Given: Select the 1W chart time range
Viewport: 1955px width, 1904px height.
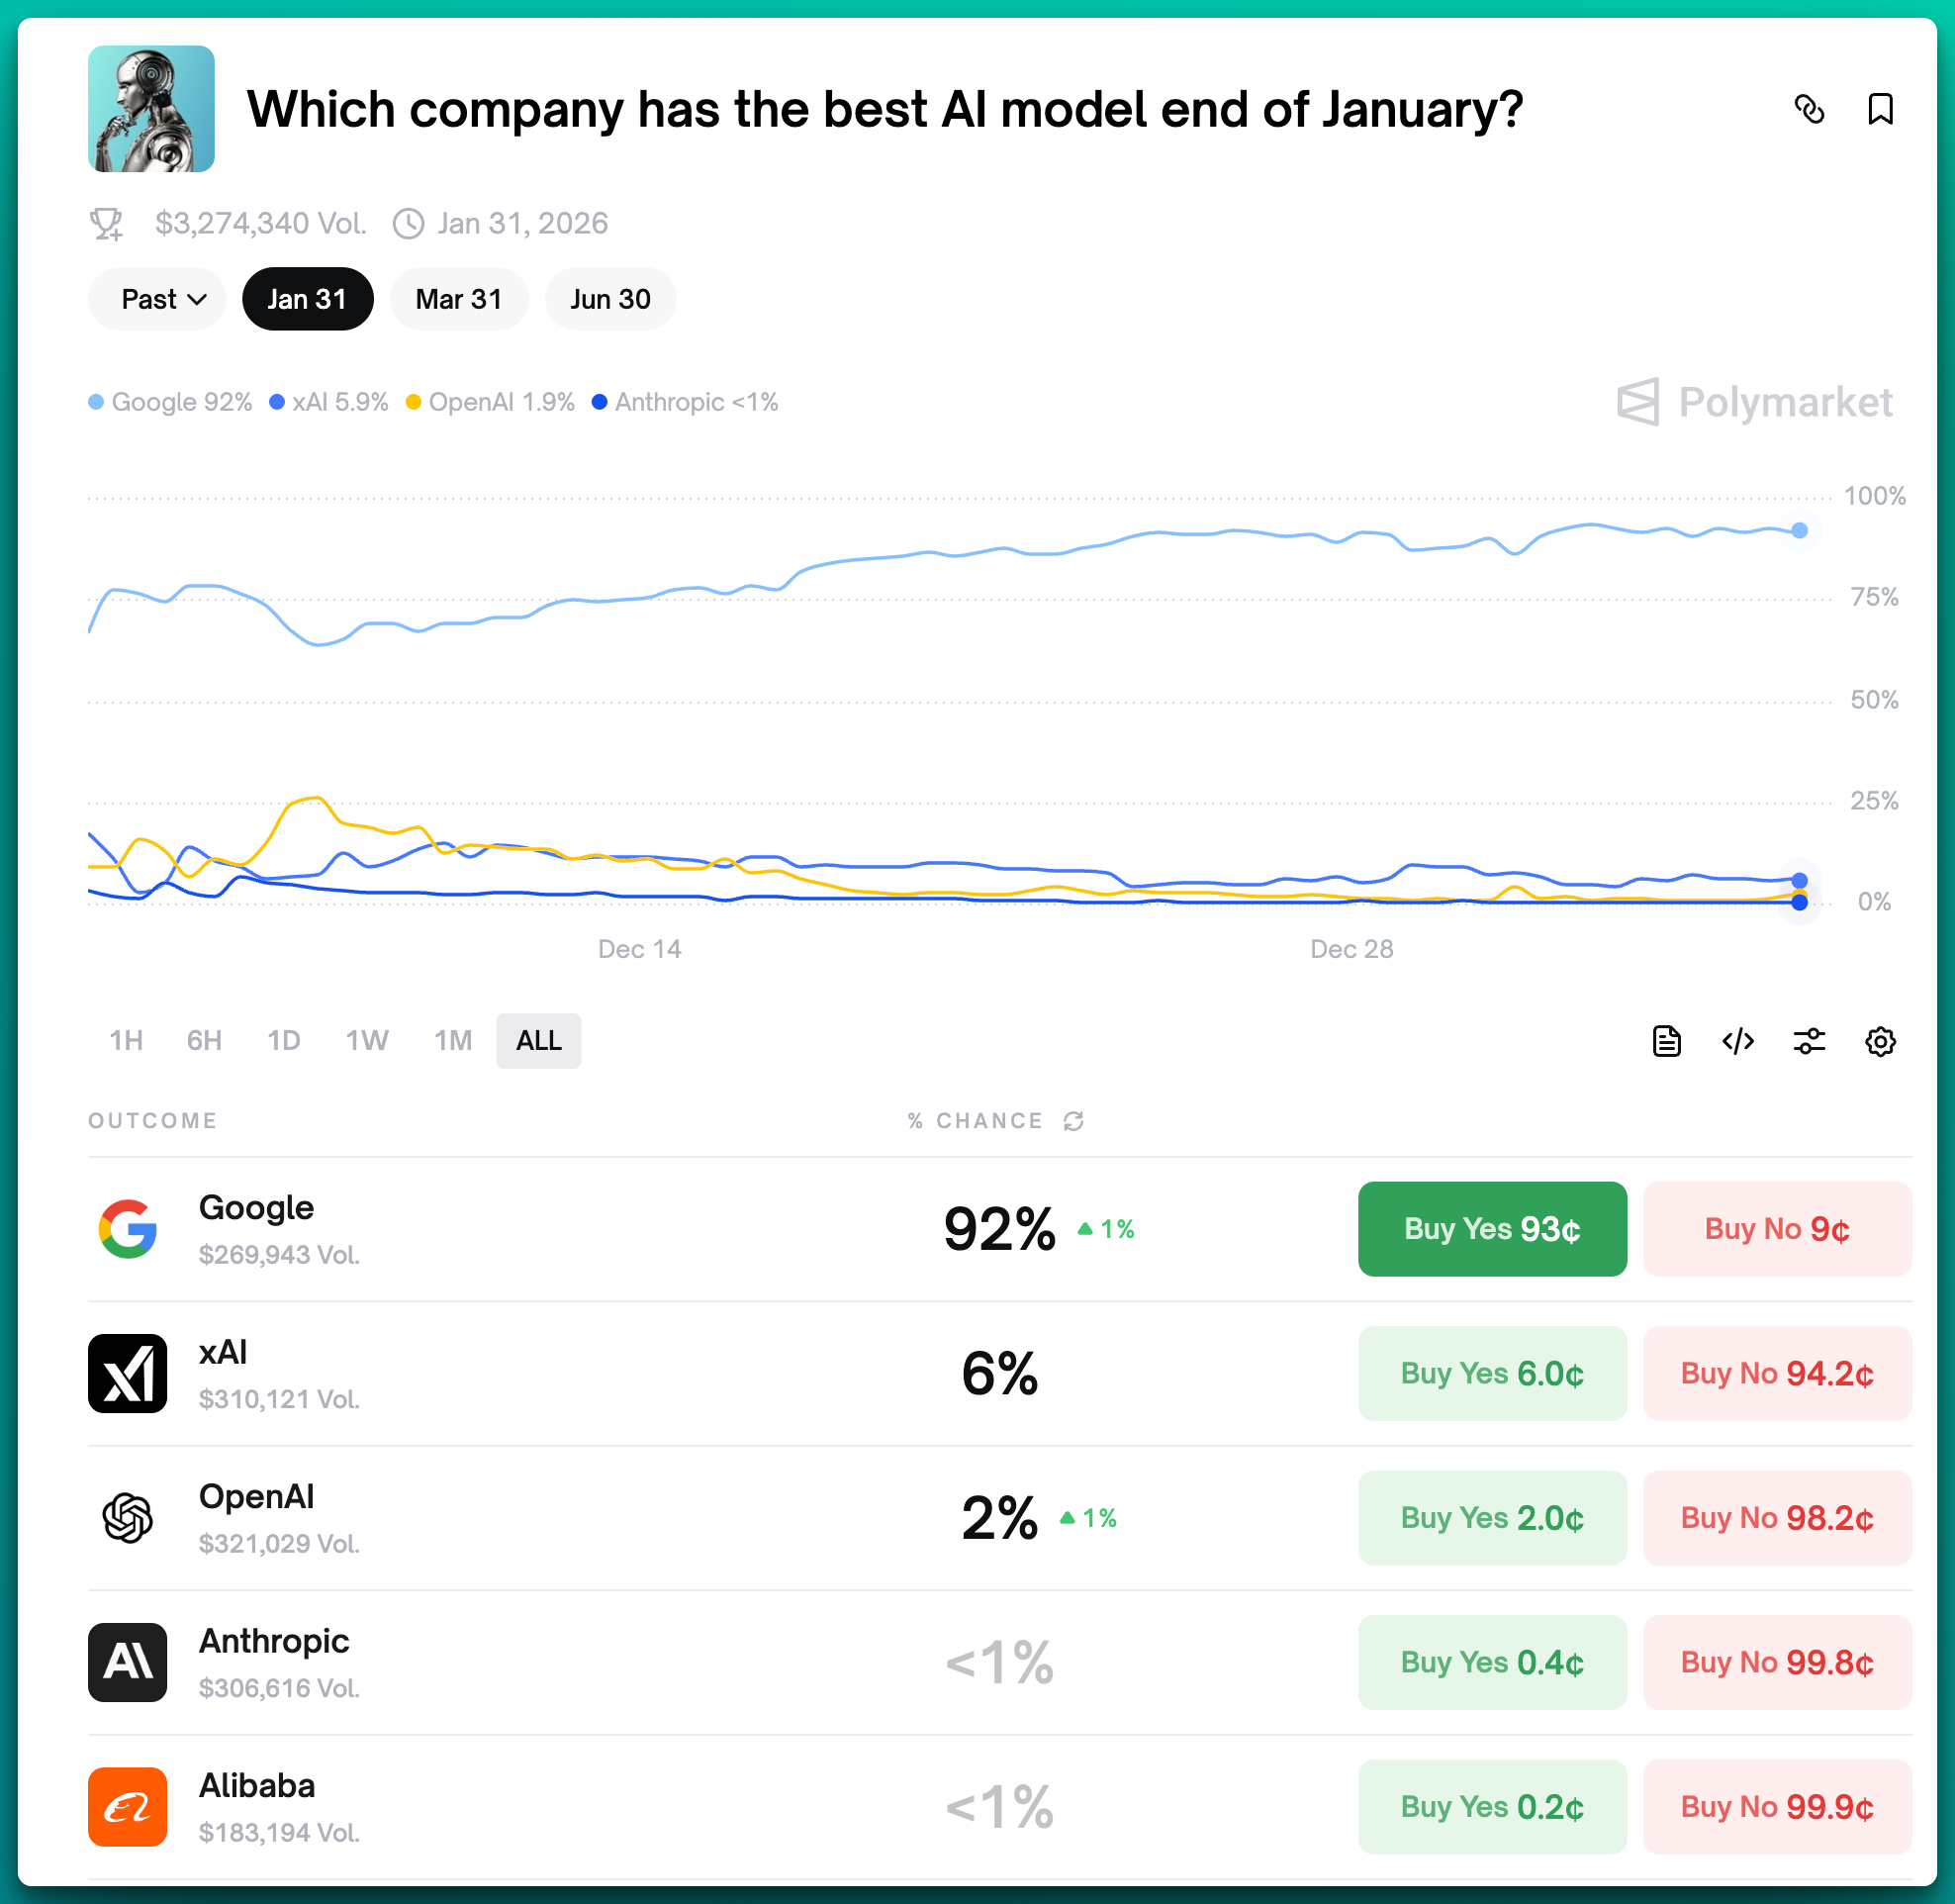Looking at the screenshot, I should coord(367,1041).
